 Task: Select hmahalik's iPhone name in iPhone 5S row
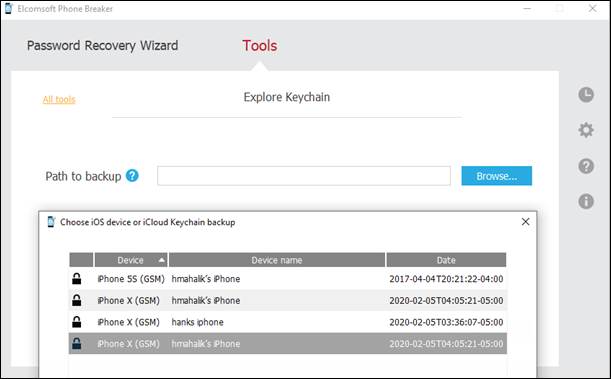206,279
